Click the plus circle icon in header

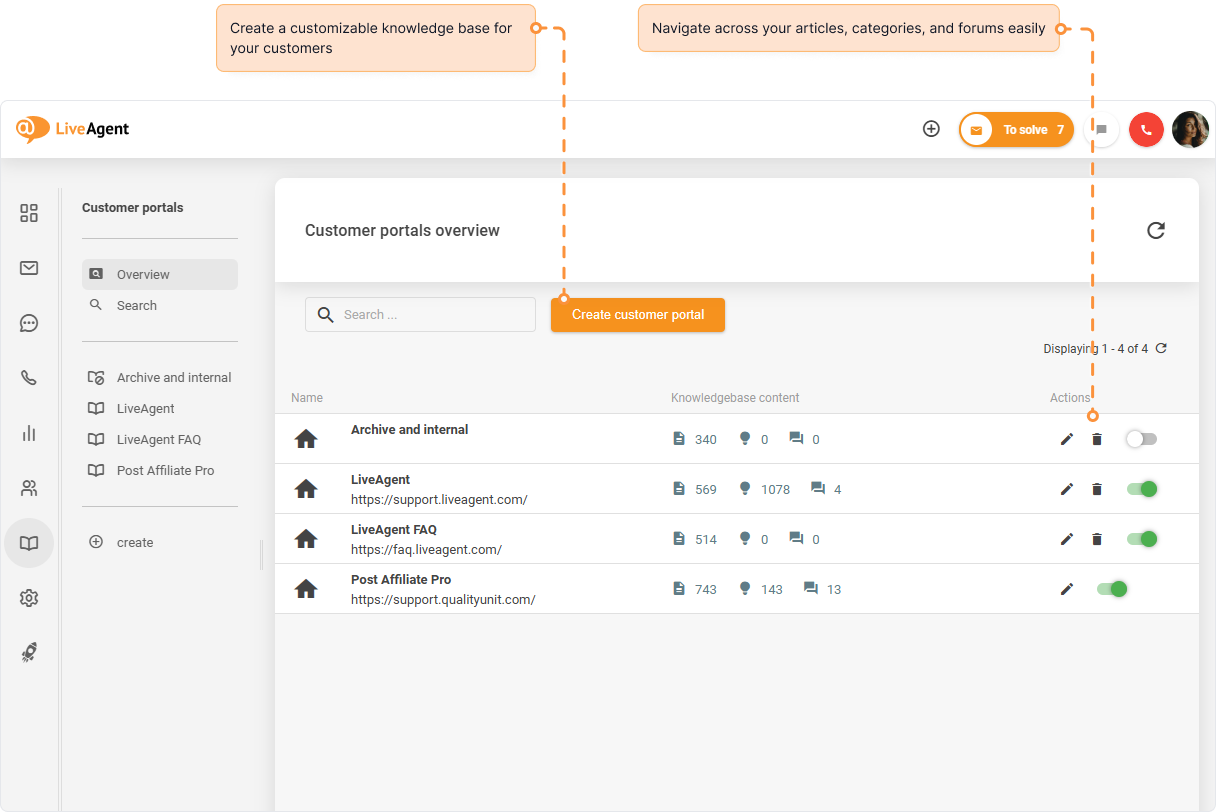pyautogui.click(x=931, y=129)
